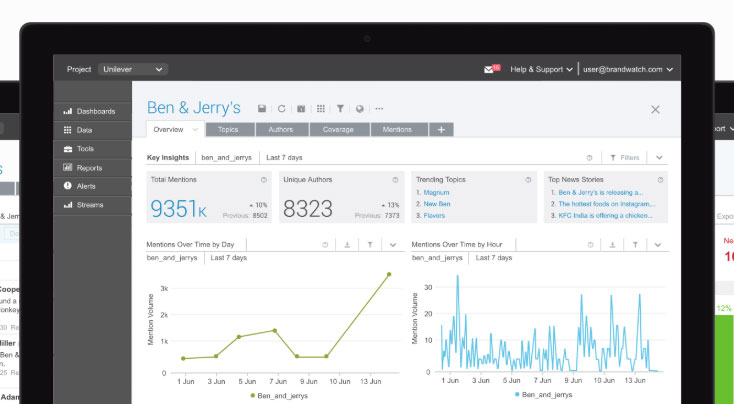Screen dimensions: 734x404
Task: Filter the Mentions Over Time by Hour chart
Action: (634, 244)
